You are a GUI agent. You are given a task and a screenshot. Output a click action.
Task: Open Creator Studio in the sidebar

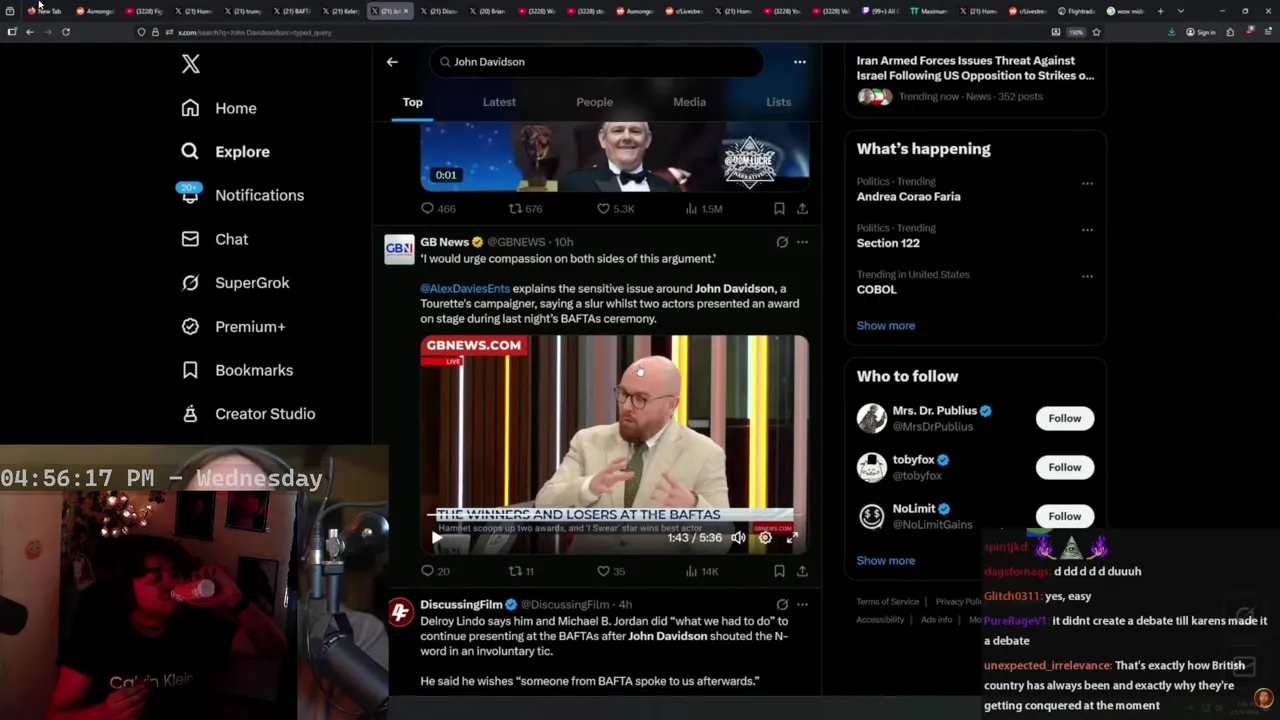pyautogui.click(x=248, y=414)
